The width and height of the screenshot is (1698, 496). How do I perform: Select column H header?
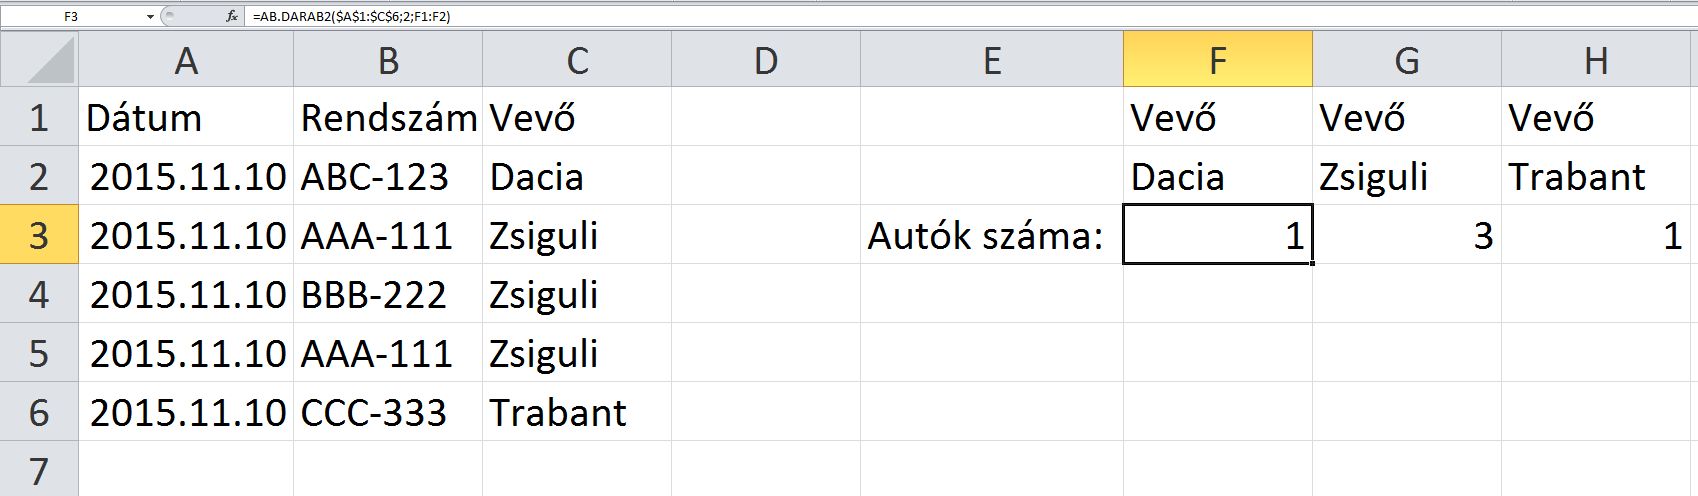[1596, 60]
